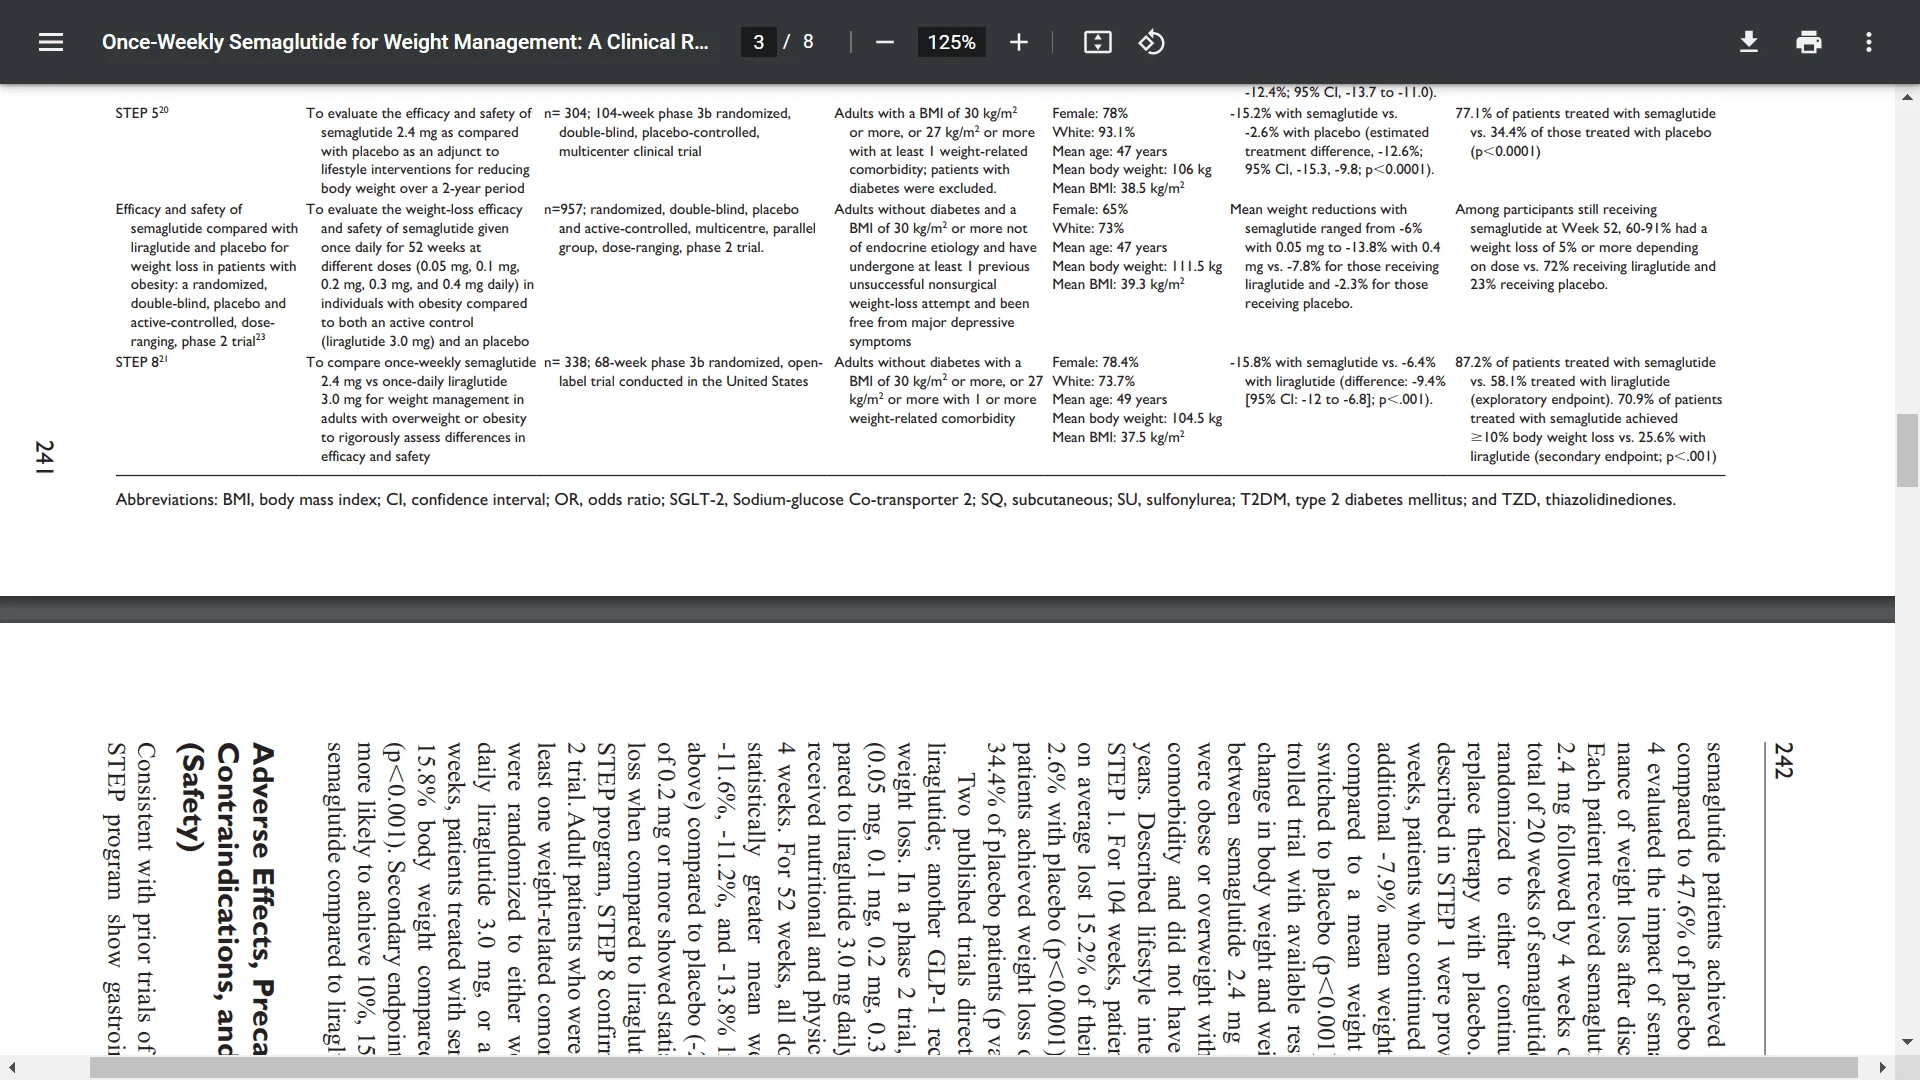Click the hamburger menu icon top-left

50,41
